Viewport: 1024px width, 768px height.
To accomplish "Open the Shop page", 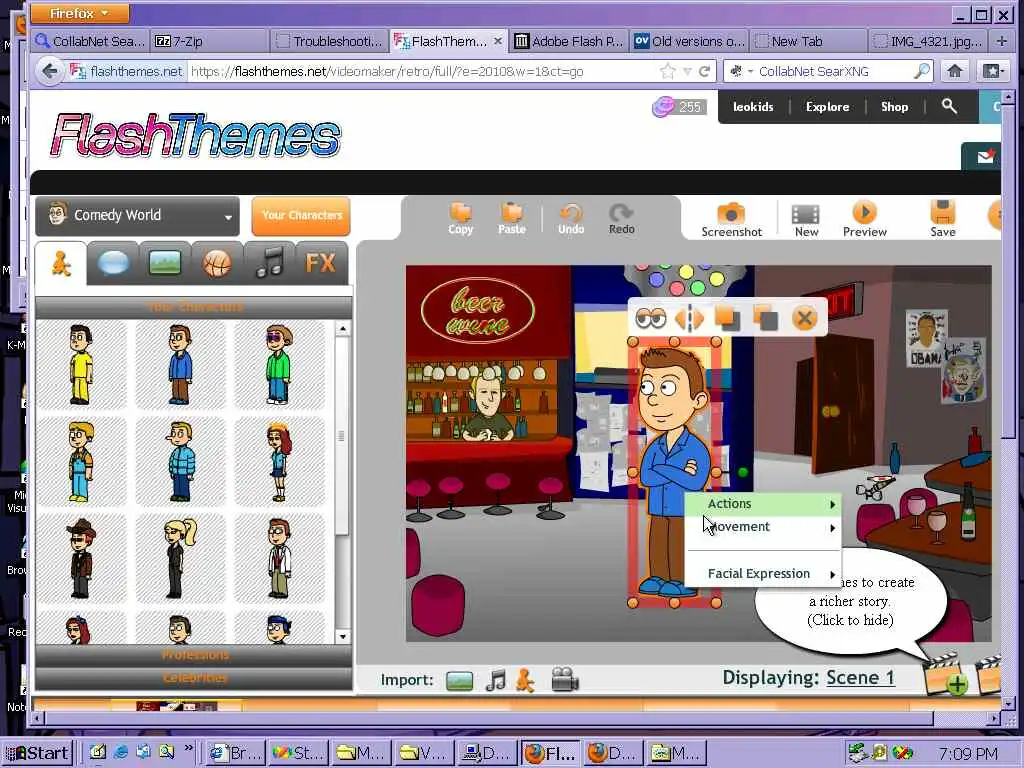I will click(894, 107).
